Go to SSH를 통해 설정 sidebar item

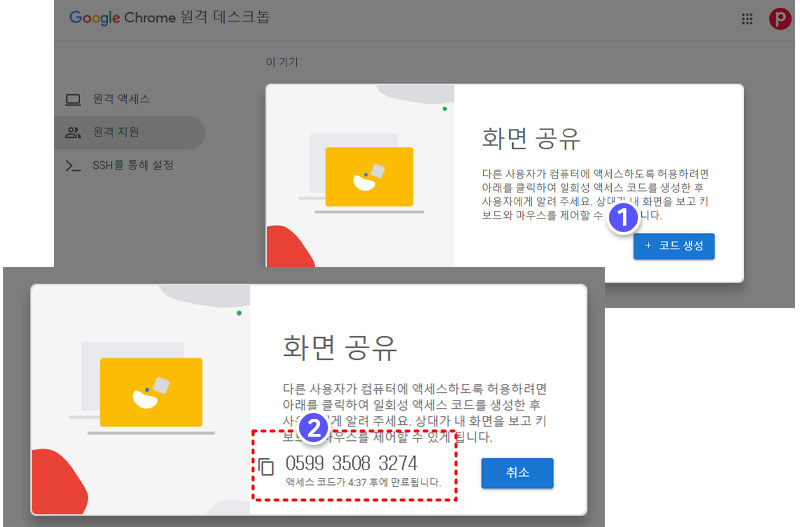(x=133, y=165)
